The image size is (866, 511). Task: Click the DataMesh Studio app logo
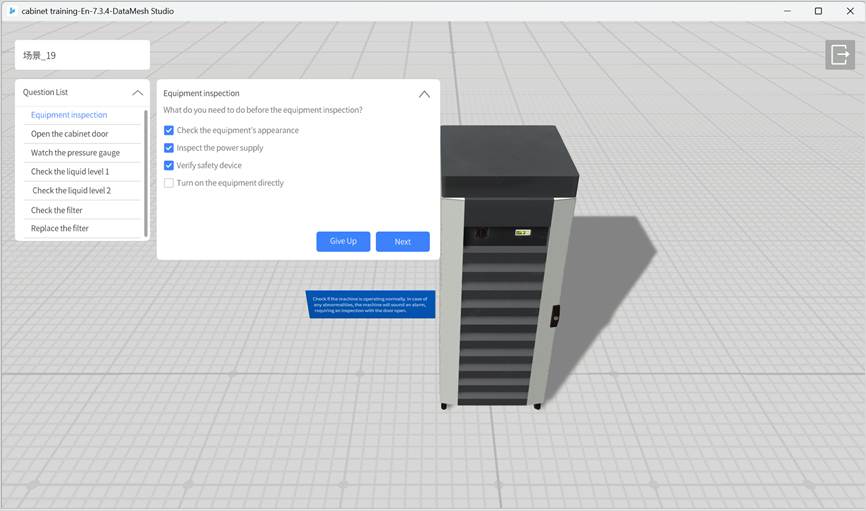(x=11, y=11)
